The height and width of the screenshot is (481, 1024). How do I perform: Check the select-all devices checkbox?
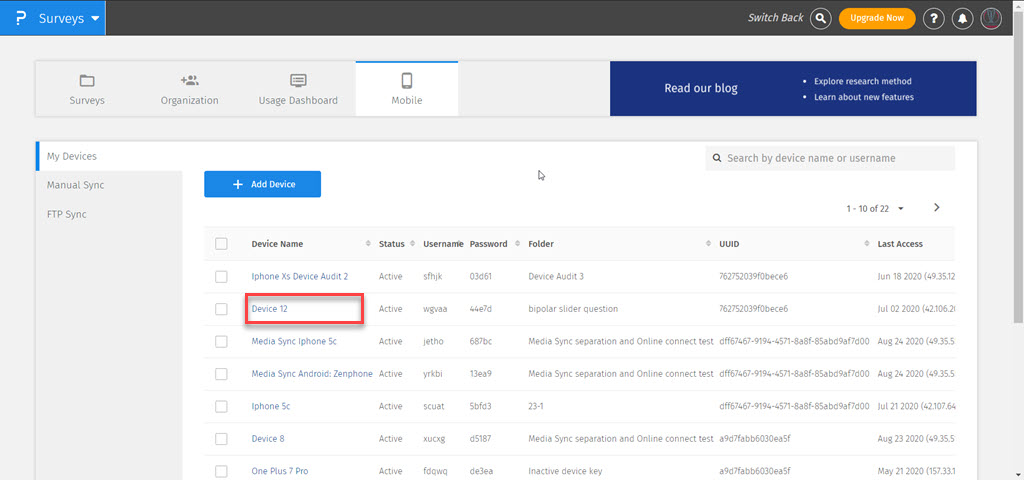tap(221, 244)
